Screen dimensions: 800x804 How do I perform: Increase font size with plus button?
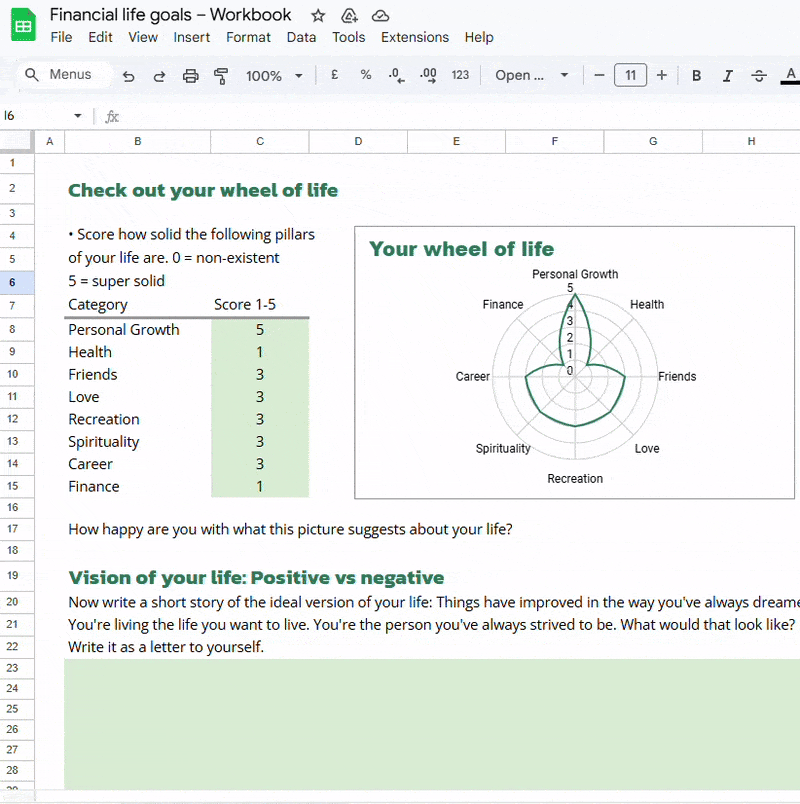pos(662,75)
